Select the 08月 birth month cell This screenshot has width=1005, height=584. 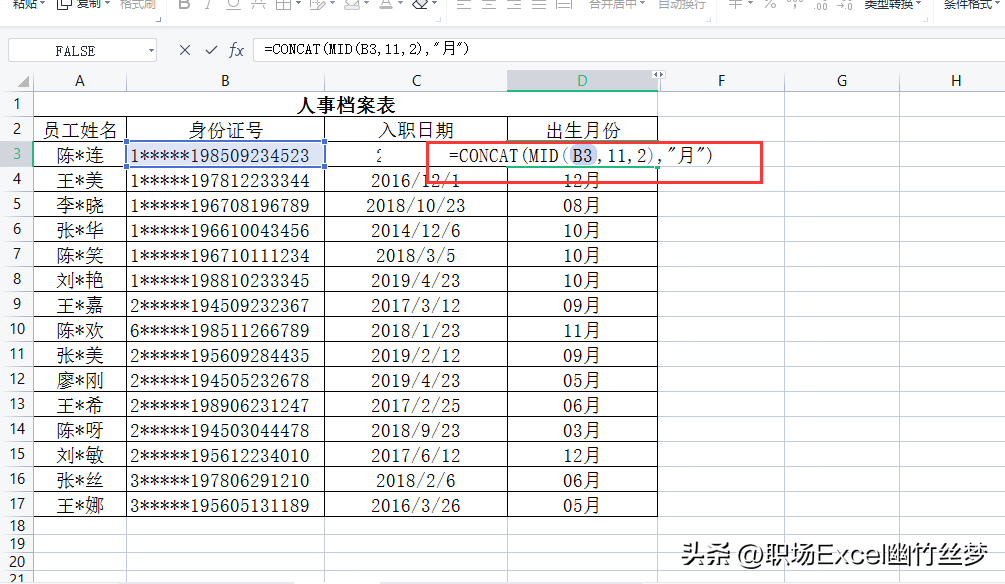pyautogui.click(x=583, y=204)
